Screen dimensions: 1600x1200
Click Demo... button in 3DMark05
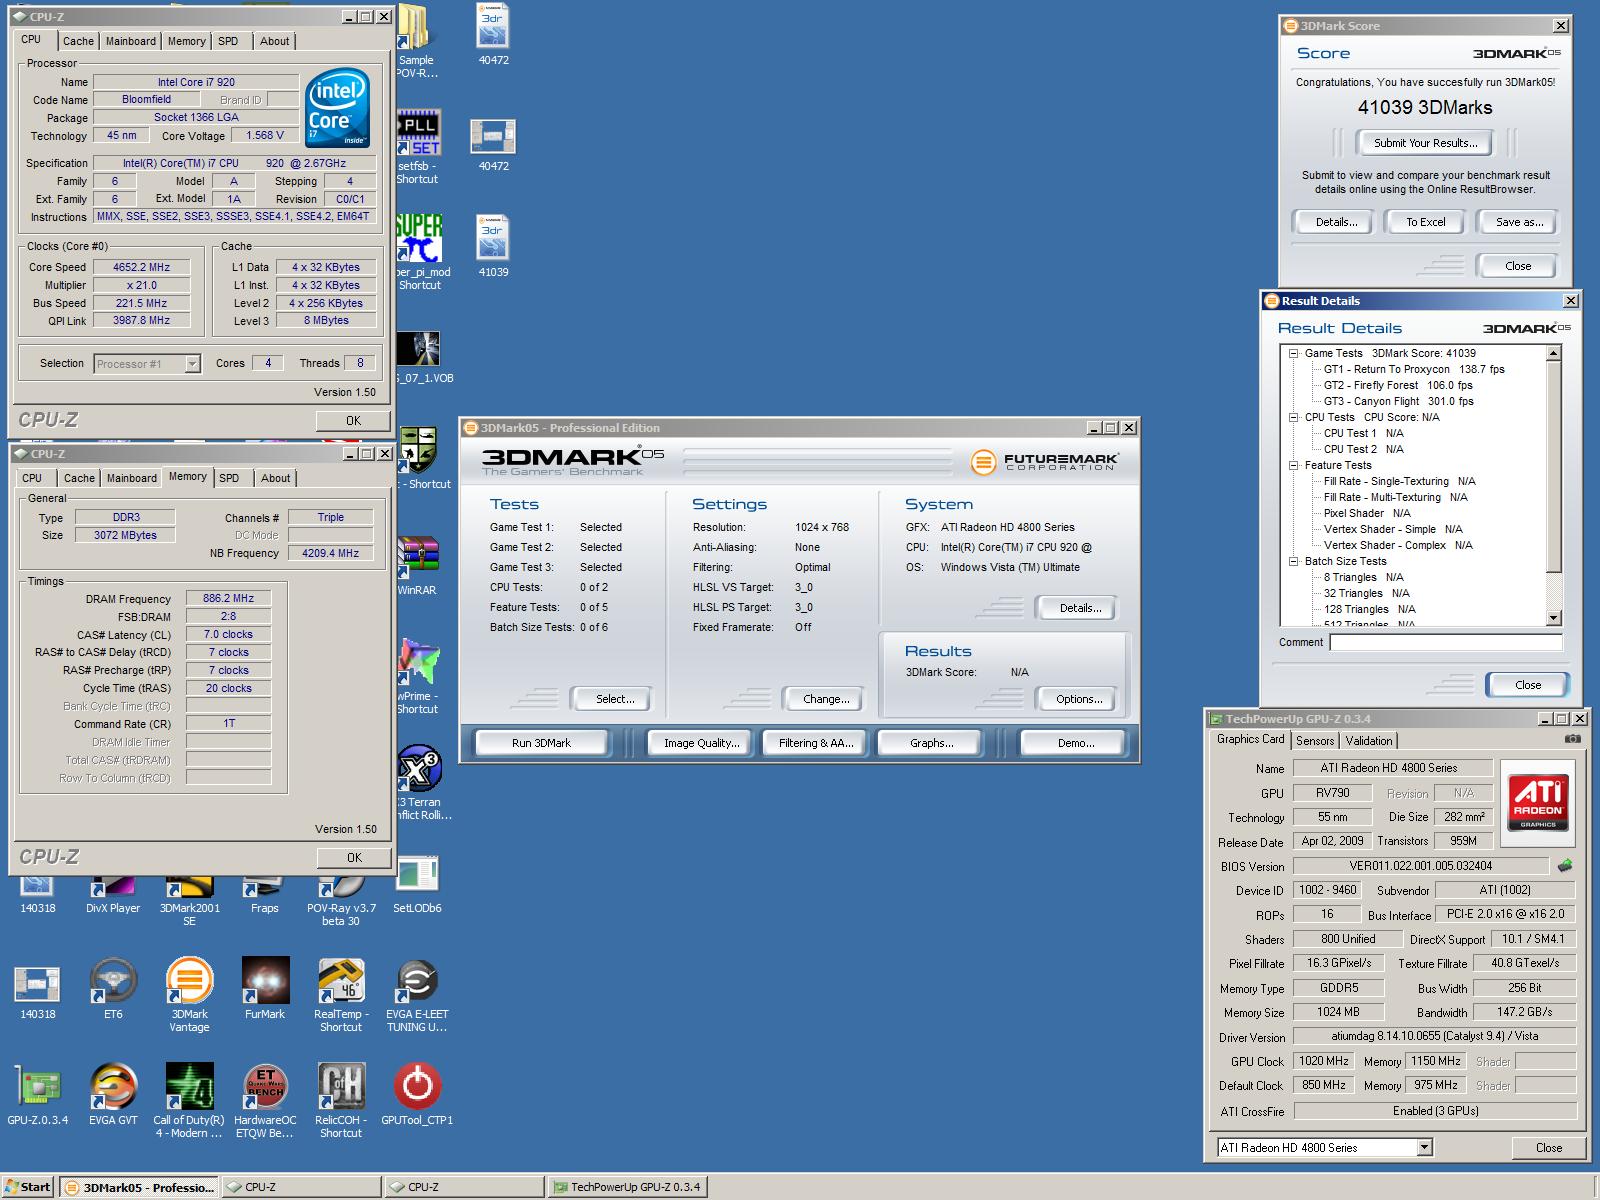tap(1075, 743)
